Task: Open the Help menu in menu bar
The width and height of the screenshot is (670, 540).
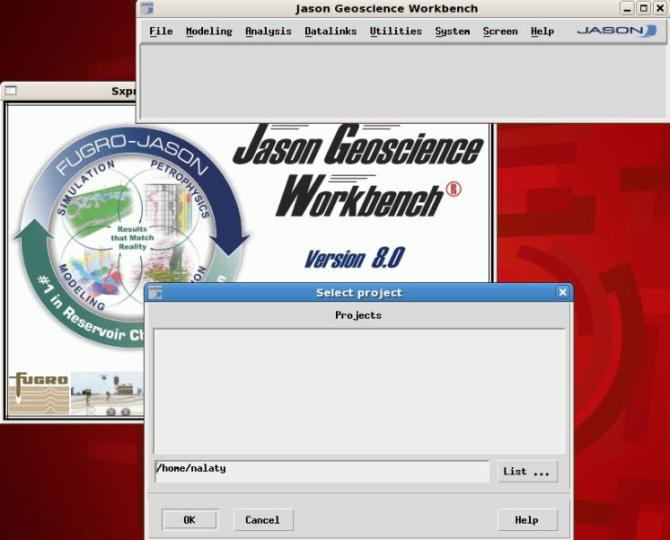Action: [x=542, y=31]
